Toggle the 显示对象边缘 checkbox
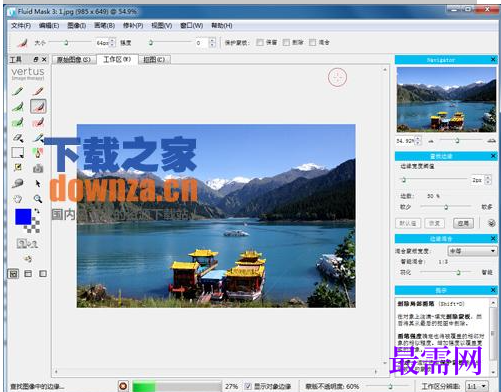The height and width of the screenshot is (392, 501). pos(248,386)
